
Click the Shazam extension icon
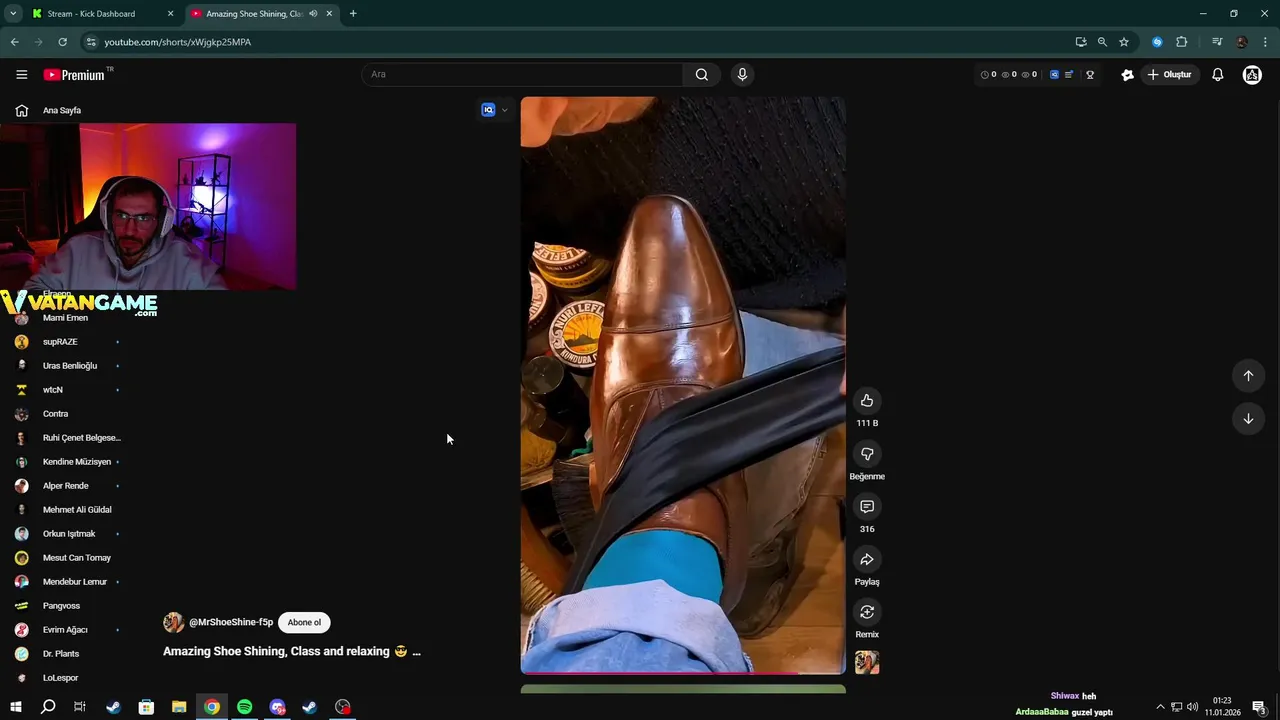coord(1157,42)
